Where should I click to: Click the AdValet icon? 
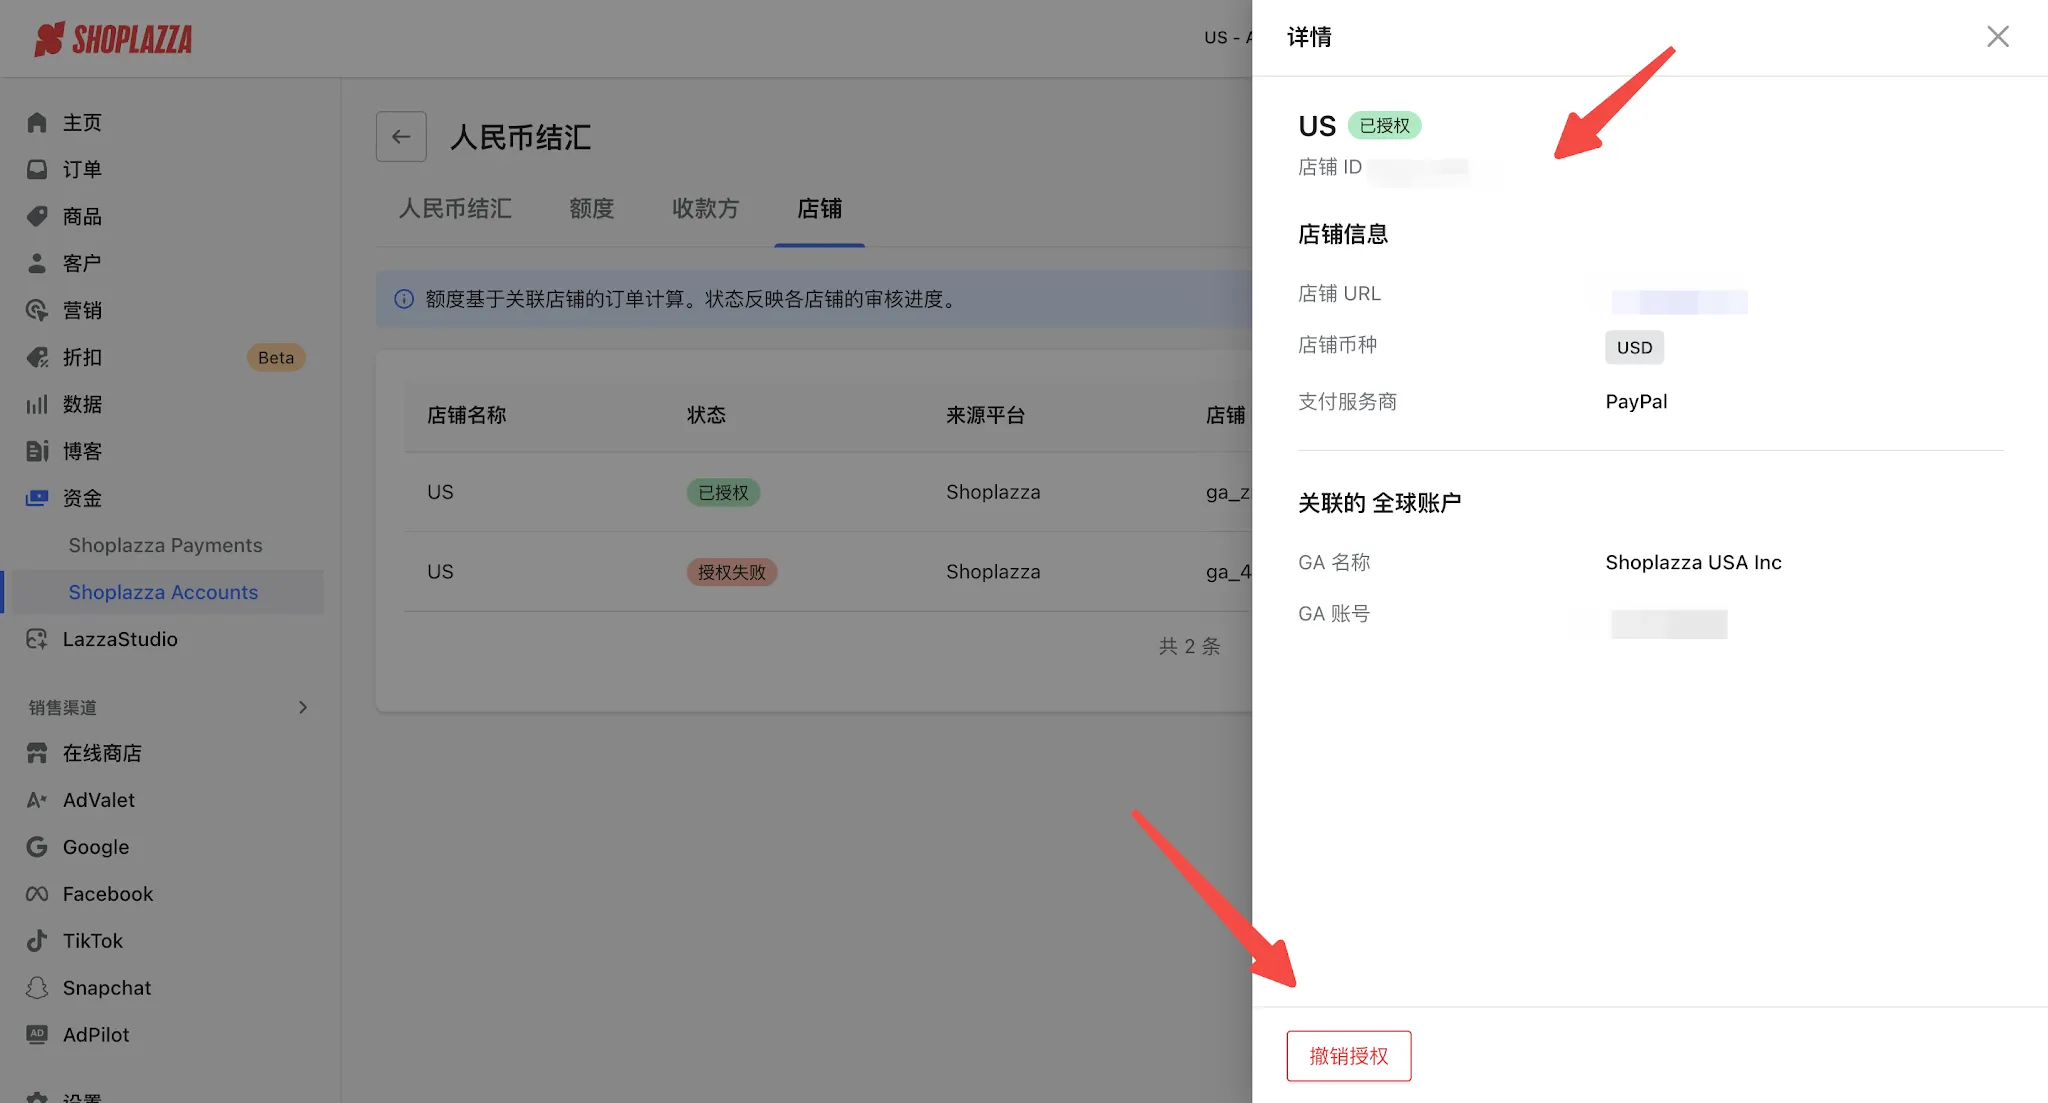(x=37, y=800)
